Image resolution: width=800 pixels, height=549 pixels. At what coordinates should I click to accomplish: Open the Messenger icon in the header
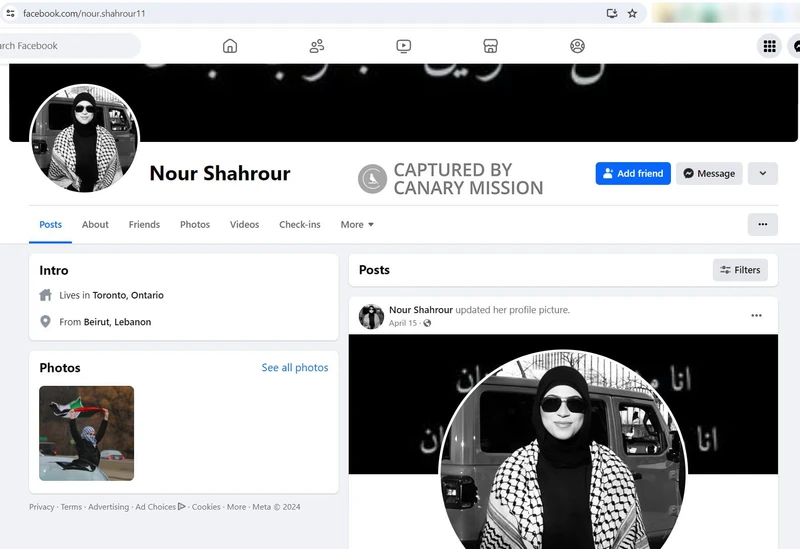pyautogui.click(x=795, y=46)
